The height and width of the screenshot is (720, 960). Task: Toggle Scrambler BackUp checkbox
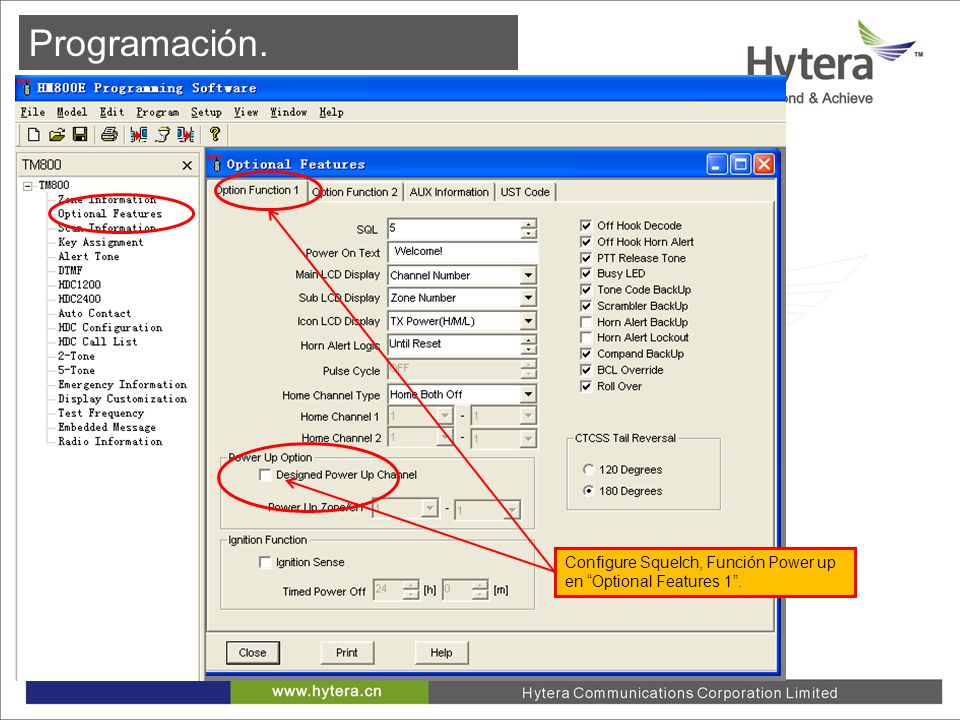tap(586, 306)
